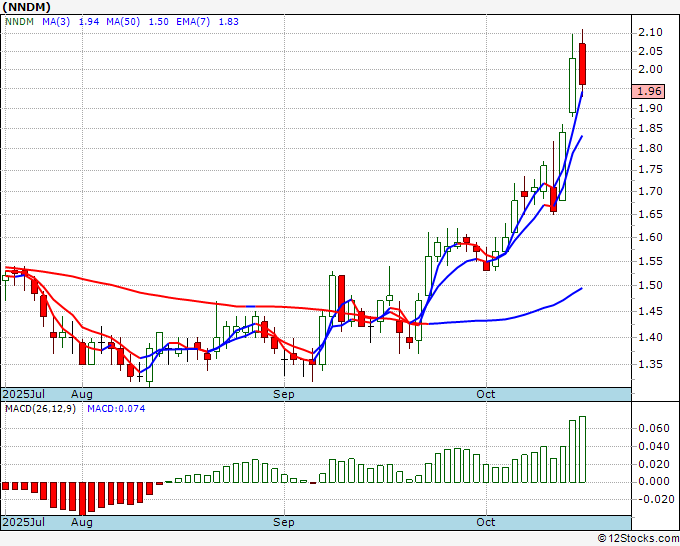Click the 1.85 price axis label
The height and width of the screenshot is (546, 680).
coord(650,128)
